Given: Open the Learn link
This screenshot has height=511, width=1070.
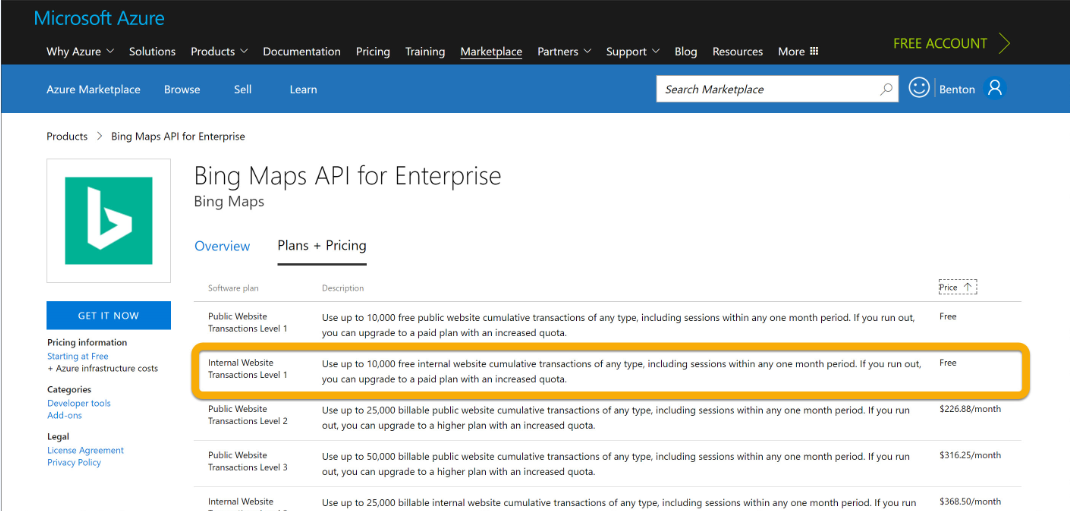Looking at the screenshot, I should pyautogui.click(x=303, y=89).
